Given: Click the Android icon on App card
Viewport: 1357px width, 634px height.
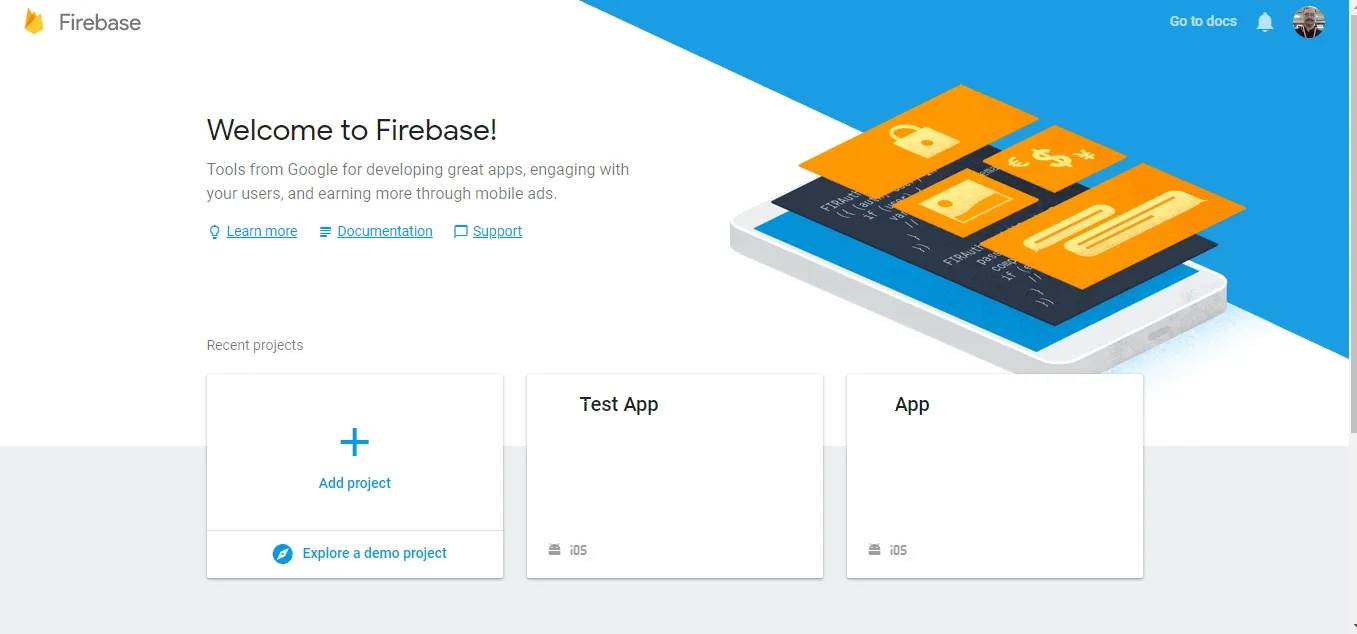Looking at the screenshot, I should point(875,550).
